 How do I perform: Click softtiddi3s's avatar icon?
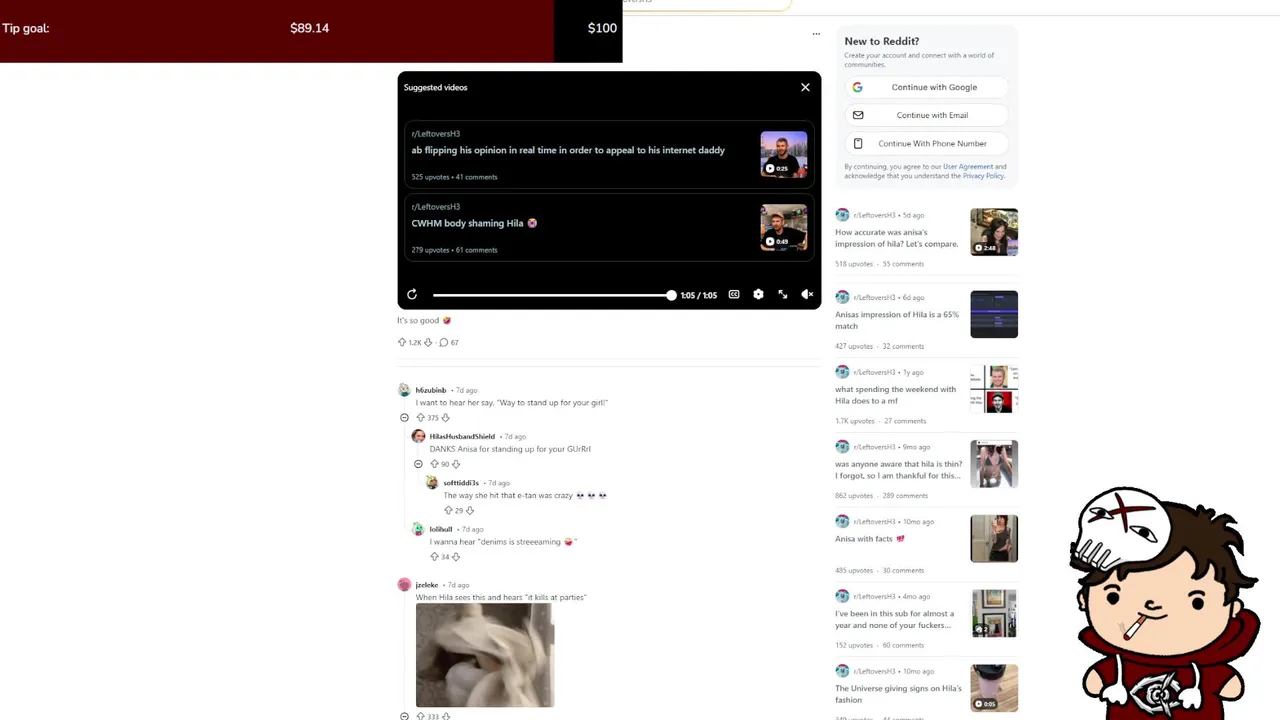(x=432, y=482)
